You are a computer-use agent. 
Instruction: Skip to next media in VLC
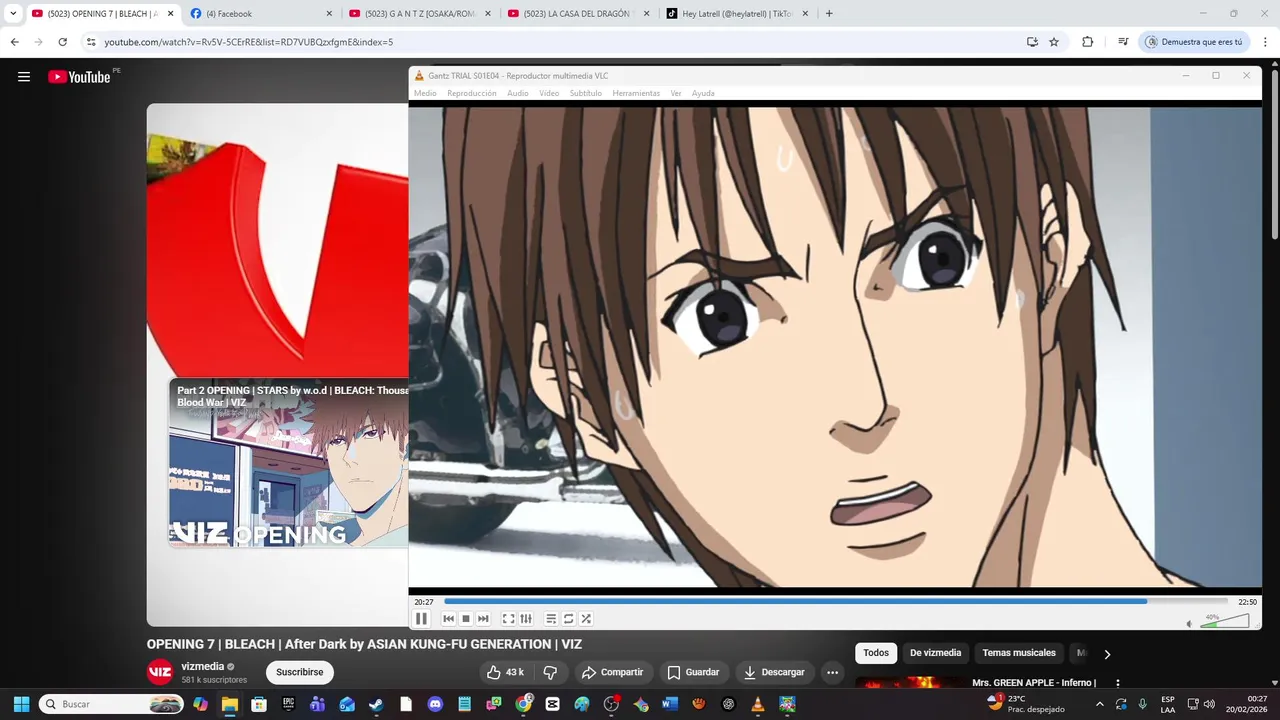point(483,619)
